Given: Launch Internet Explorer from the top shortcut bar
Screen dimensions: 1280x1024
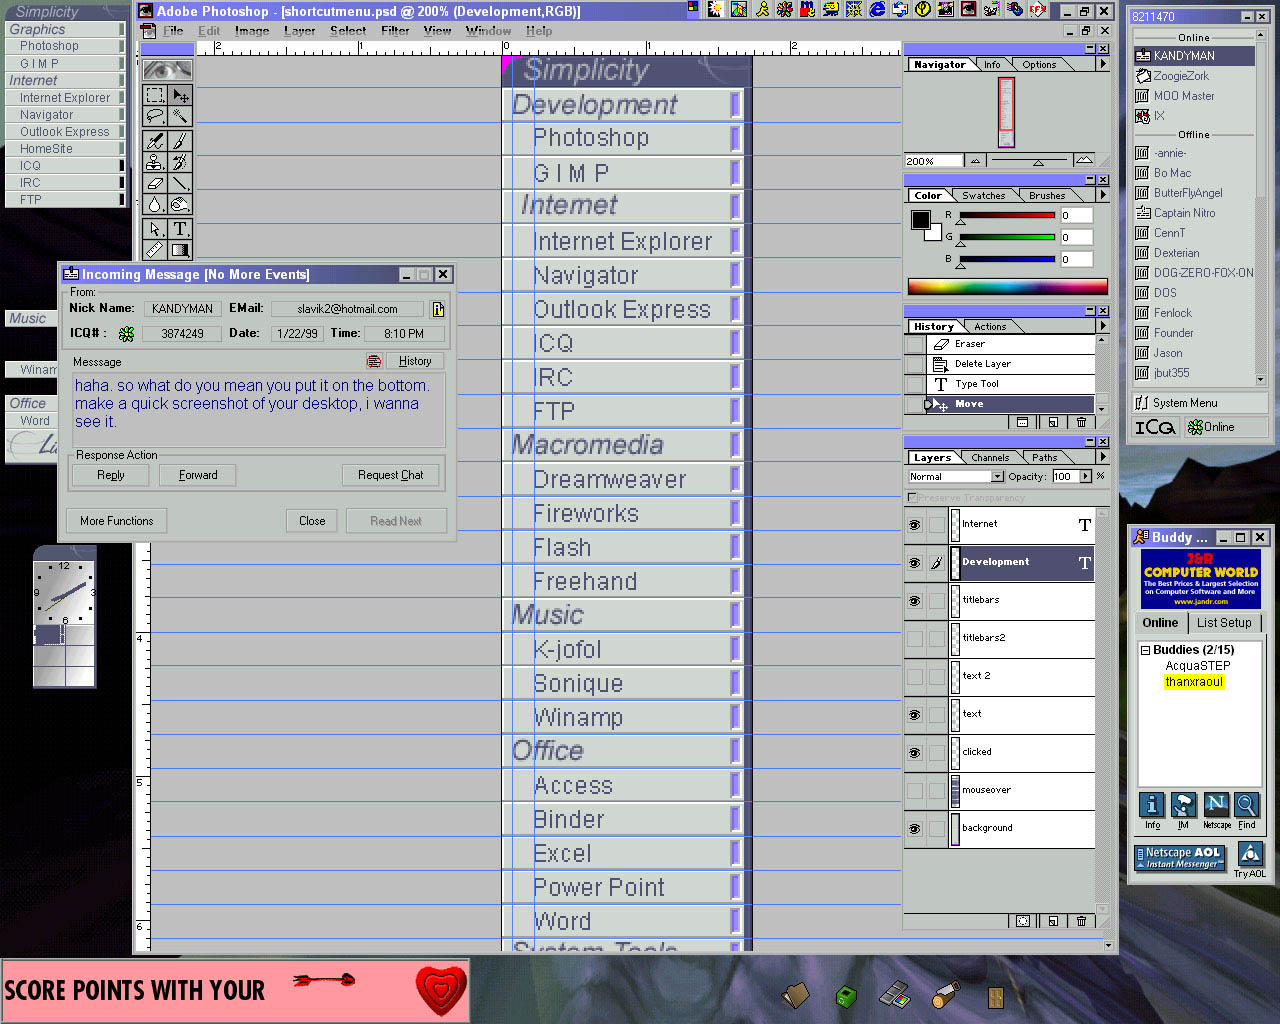Looking at the screenshot, I should (877, 10).
